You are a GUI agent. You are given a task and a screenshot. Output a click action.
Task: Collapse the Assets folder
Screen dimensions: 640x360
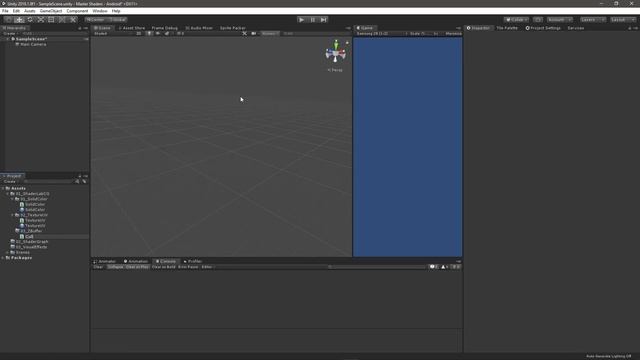pos(3,188)
